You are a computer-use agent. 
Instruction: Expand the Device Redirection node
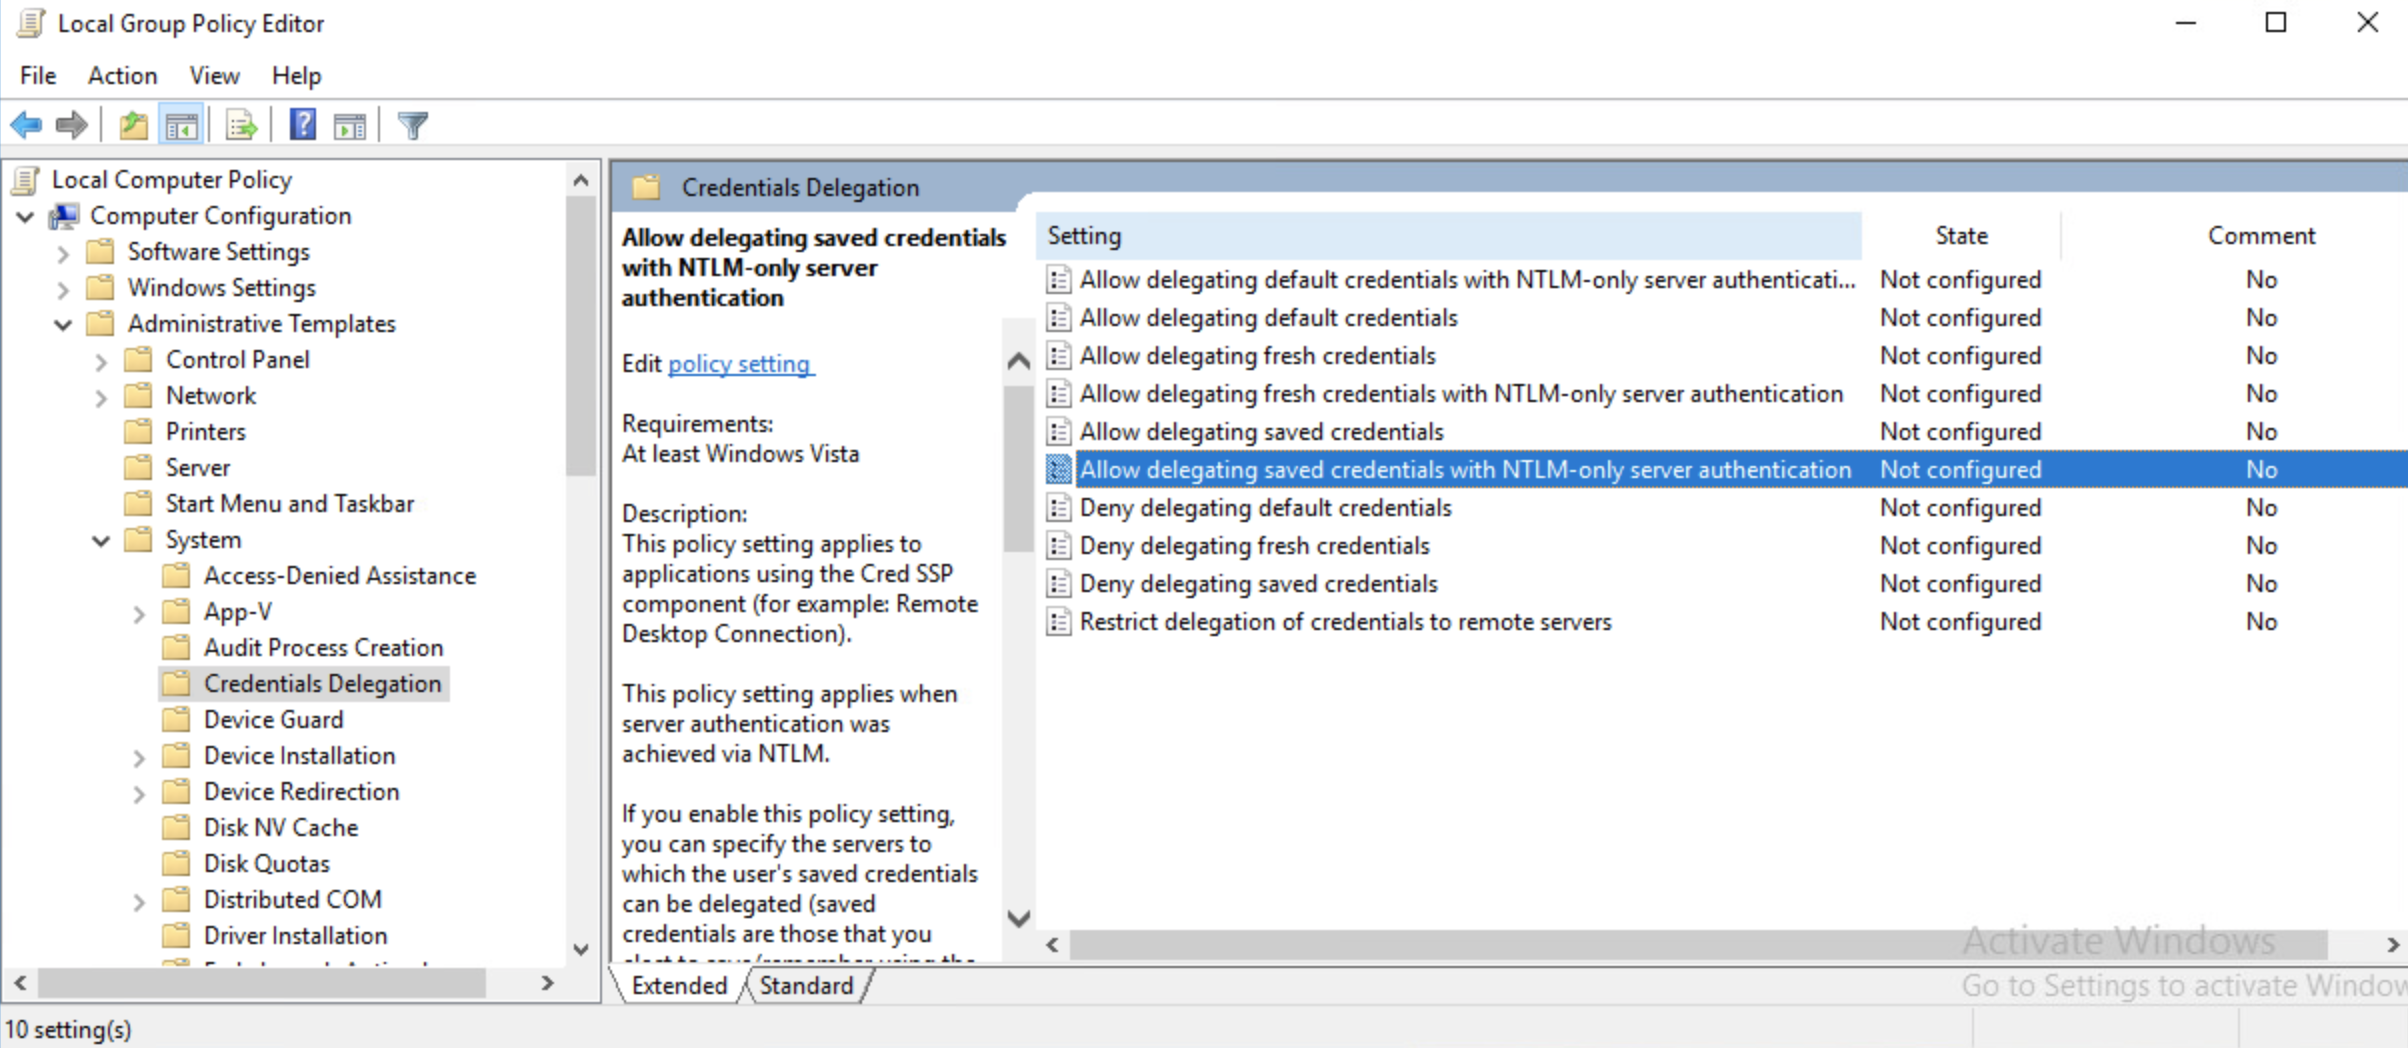139,793
